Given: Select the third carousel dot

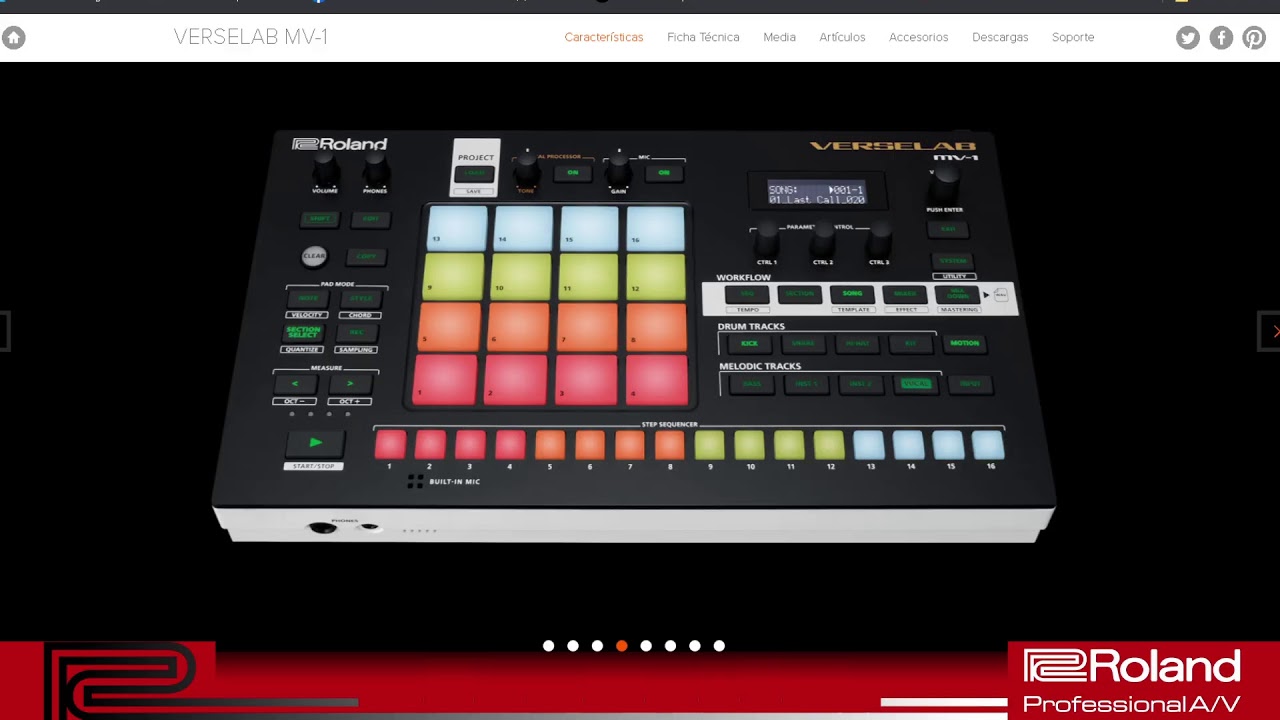Looking at the screenshot, I should point(597,646).
